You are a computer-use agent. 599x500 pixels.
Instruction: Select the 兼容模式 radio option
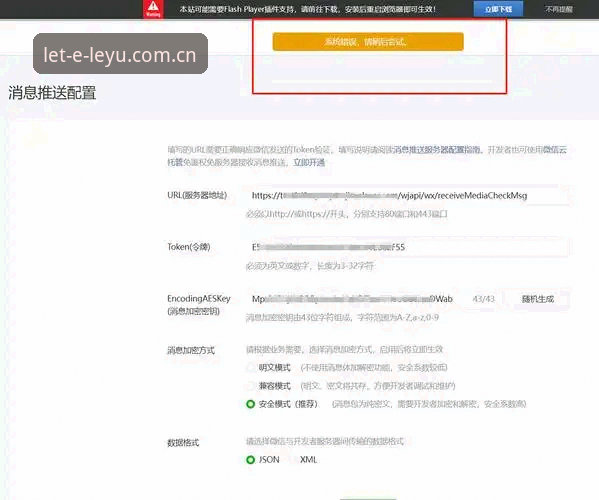pyautogui.click(x=251, y=386)
